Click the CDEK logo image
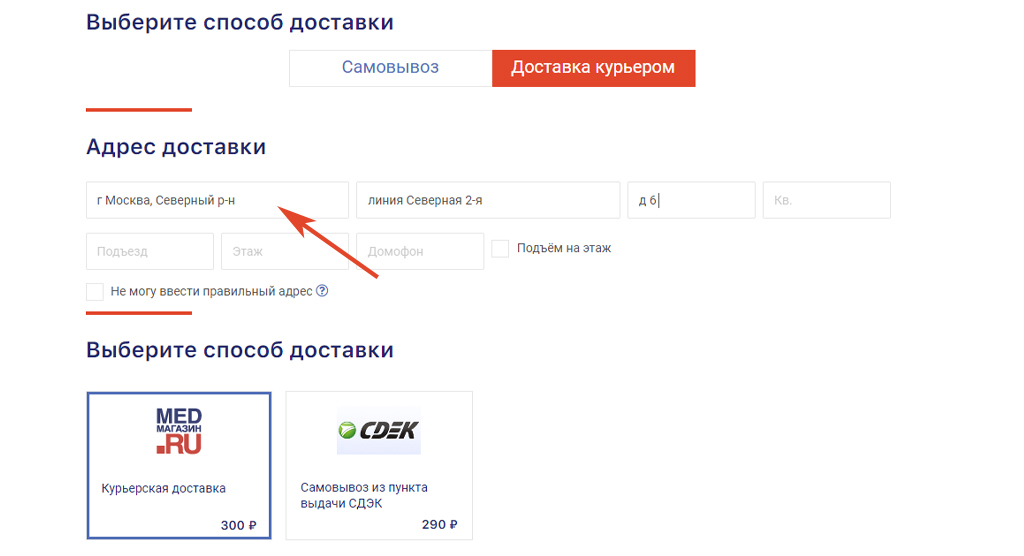Screen dimensions: 1024x556 pos(379,430)
